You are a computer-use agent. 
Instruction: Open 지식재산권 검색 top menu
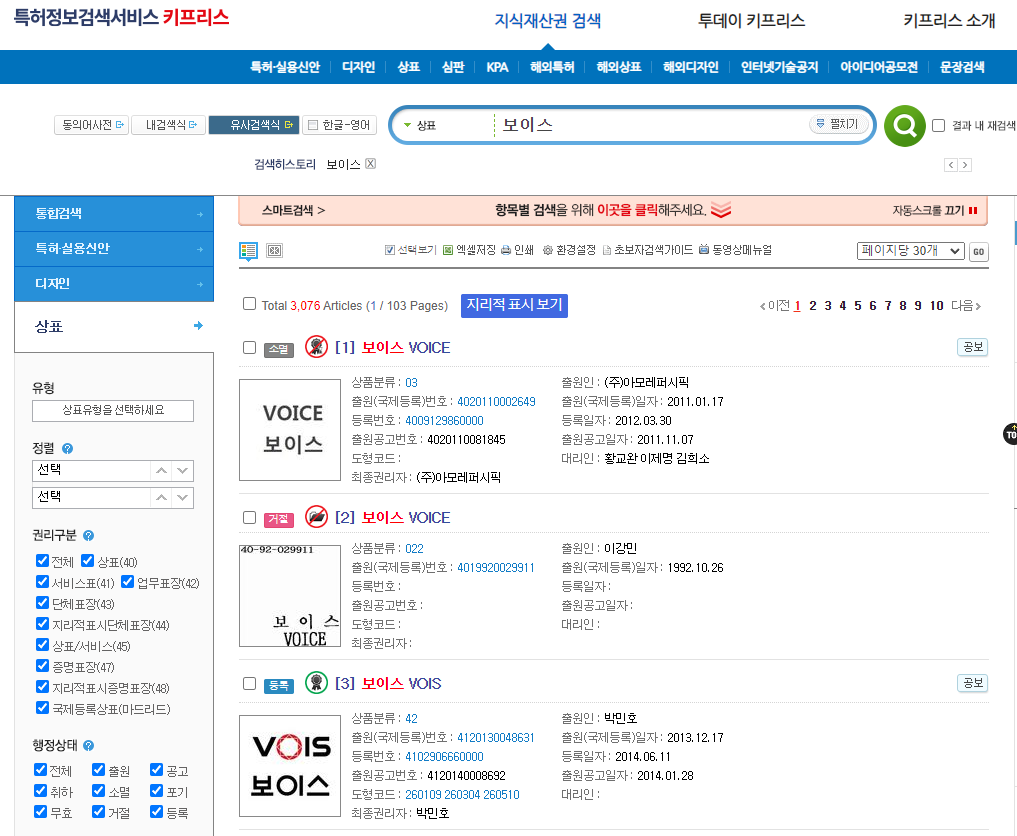[547, 21]
